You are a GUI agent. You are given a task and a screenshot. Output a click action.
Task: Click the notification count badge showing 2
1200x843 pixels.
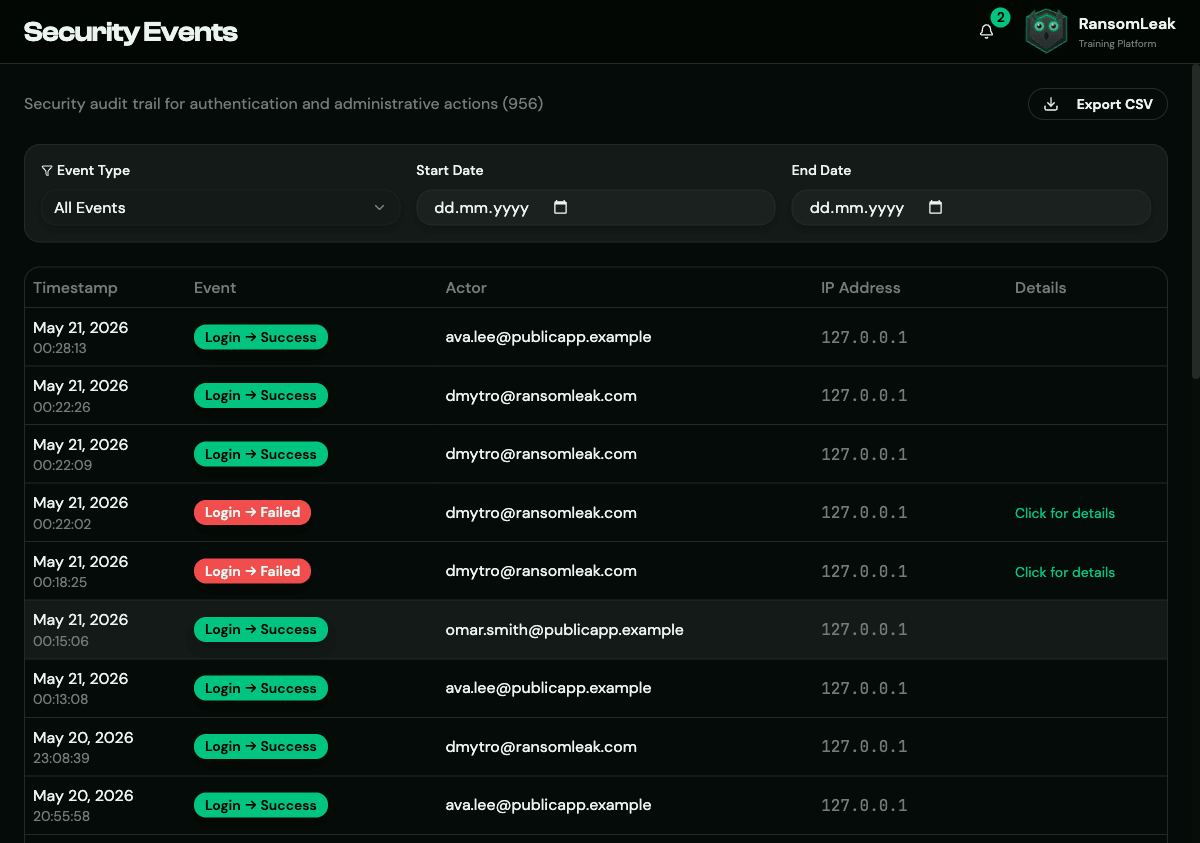tap(1000, 17)
